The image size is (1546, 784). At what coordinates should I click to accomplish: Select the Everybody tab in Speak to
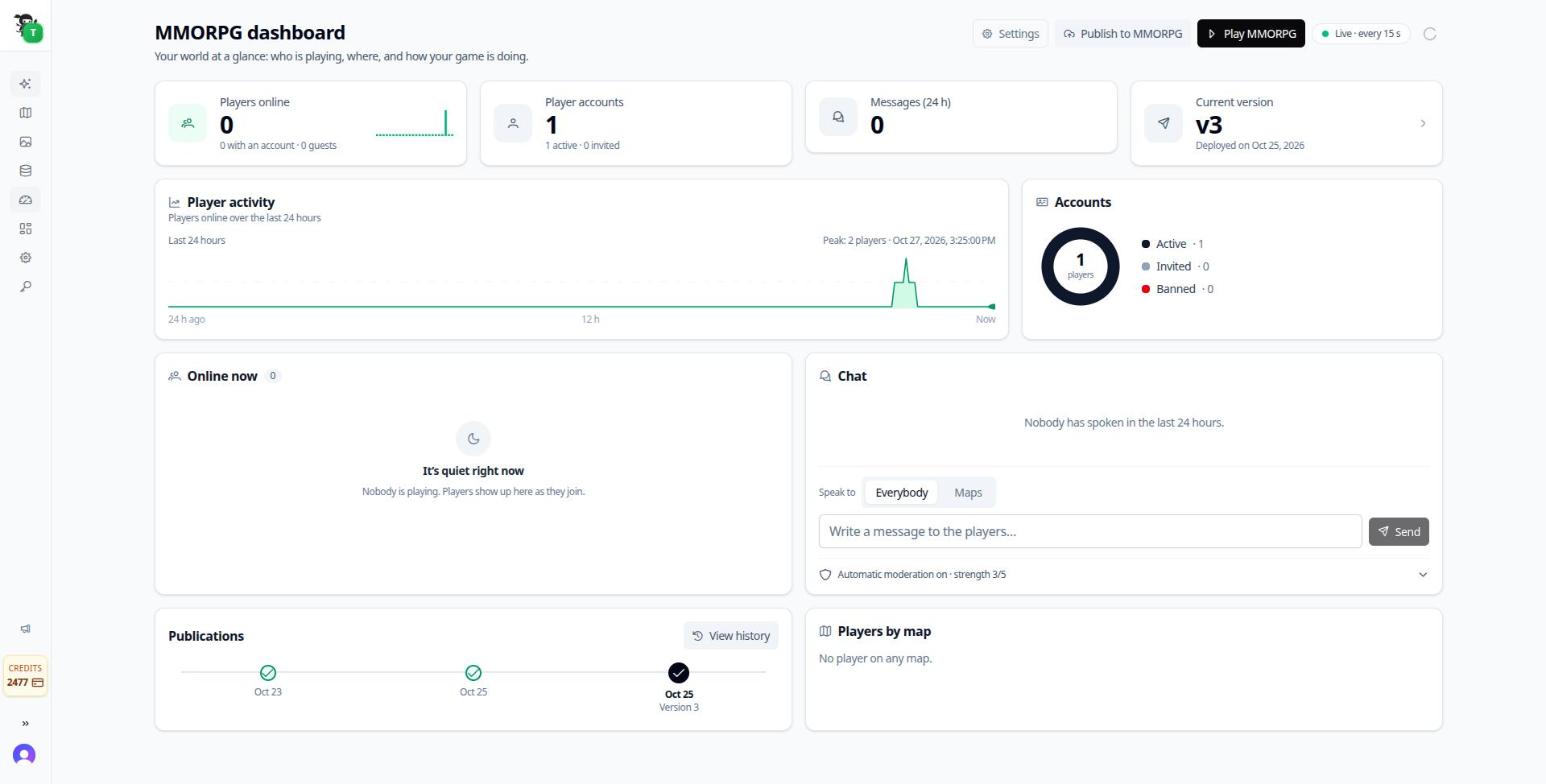point(901,493)
